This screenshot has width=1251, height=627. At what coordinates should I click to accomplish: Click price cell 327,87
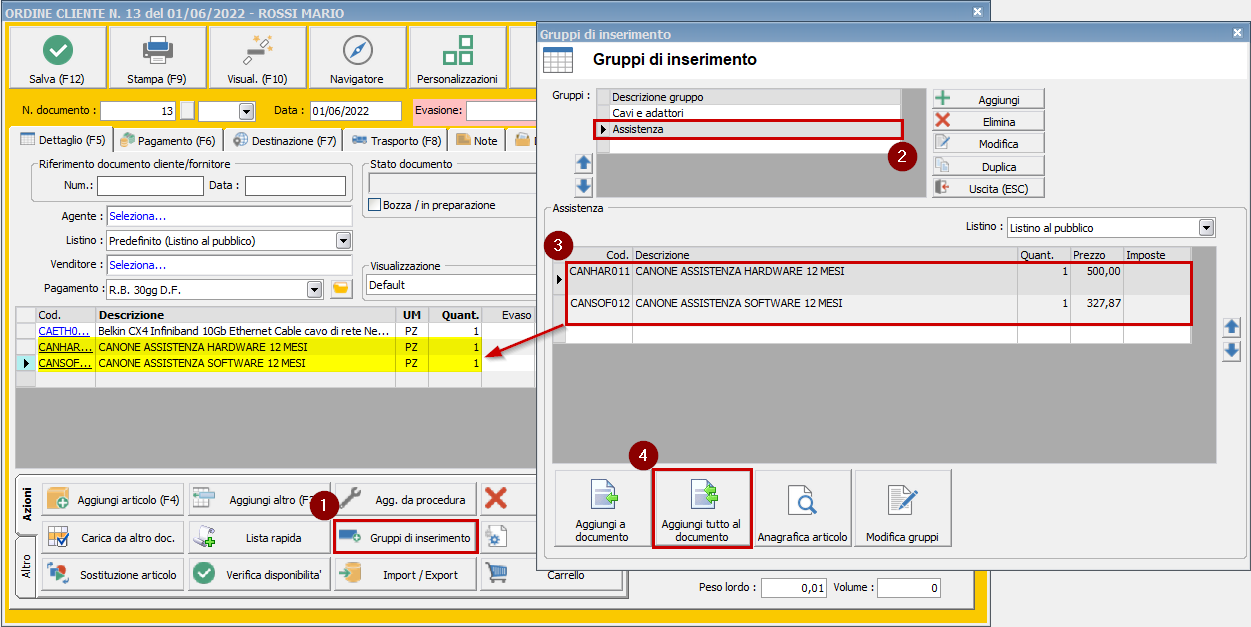[1096, 303]
